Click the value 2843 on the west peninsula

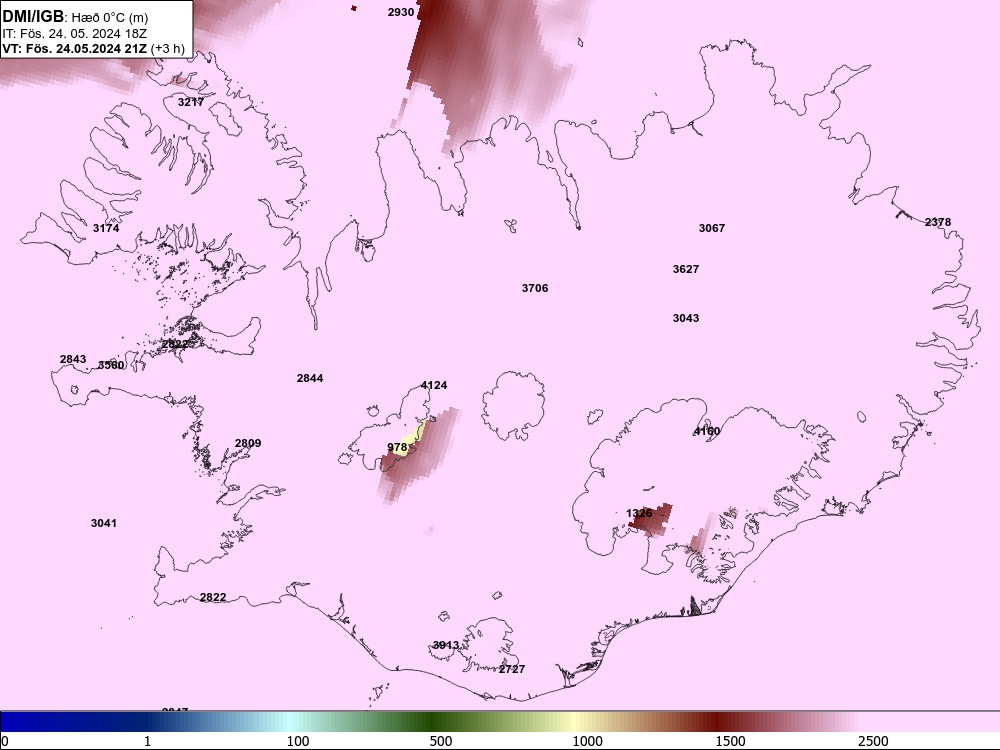pyautogui.click(x=73, y=360)
